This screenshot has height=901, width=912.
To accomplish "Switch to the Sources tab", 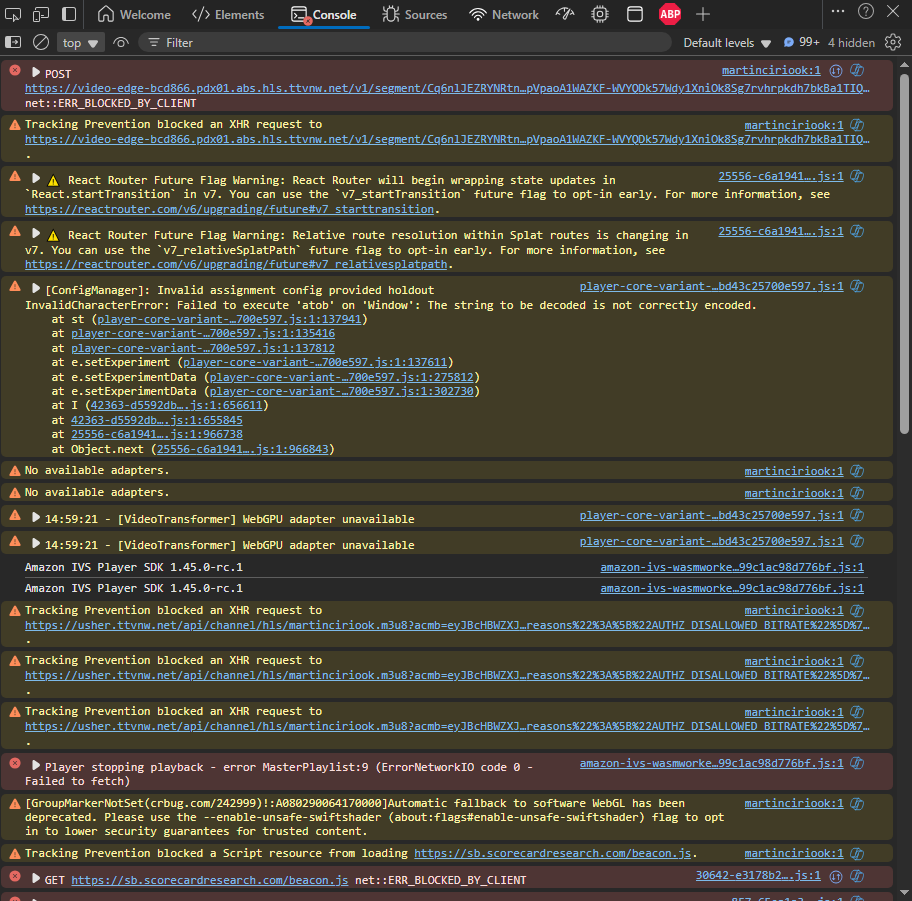I will coord(415,15).
